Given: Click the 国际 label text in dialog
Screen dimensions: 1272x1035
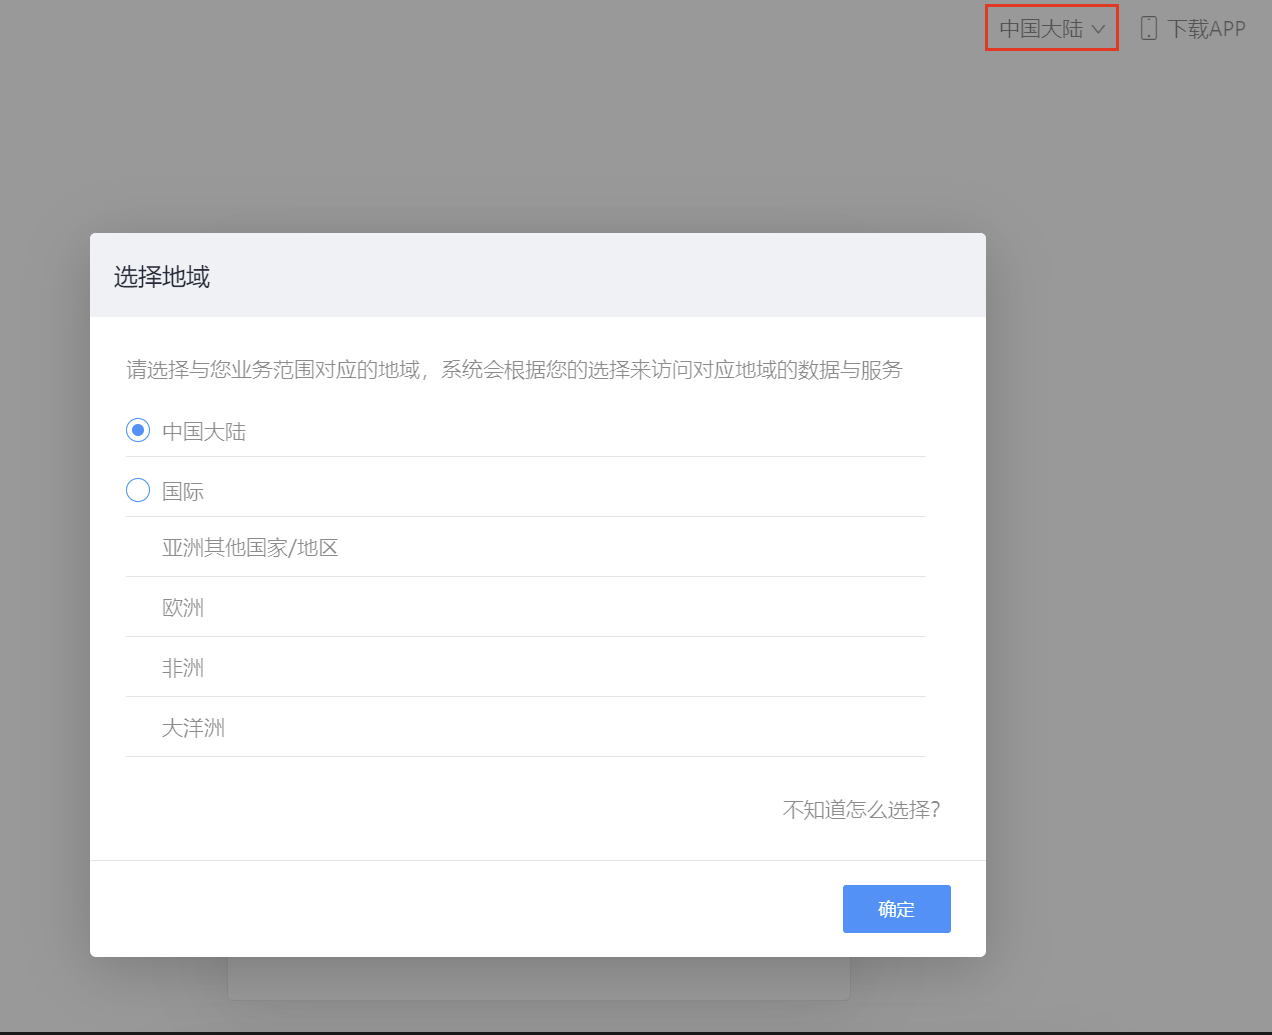Looking at the screenshot, I should pos(183,492).
